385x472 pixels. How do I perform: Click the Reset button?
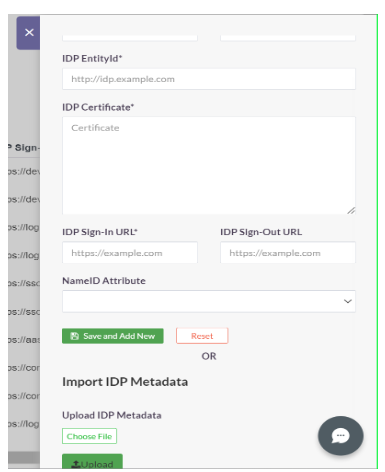click(202, 336)
